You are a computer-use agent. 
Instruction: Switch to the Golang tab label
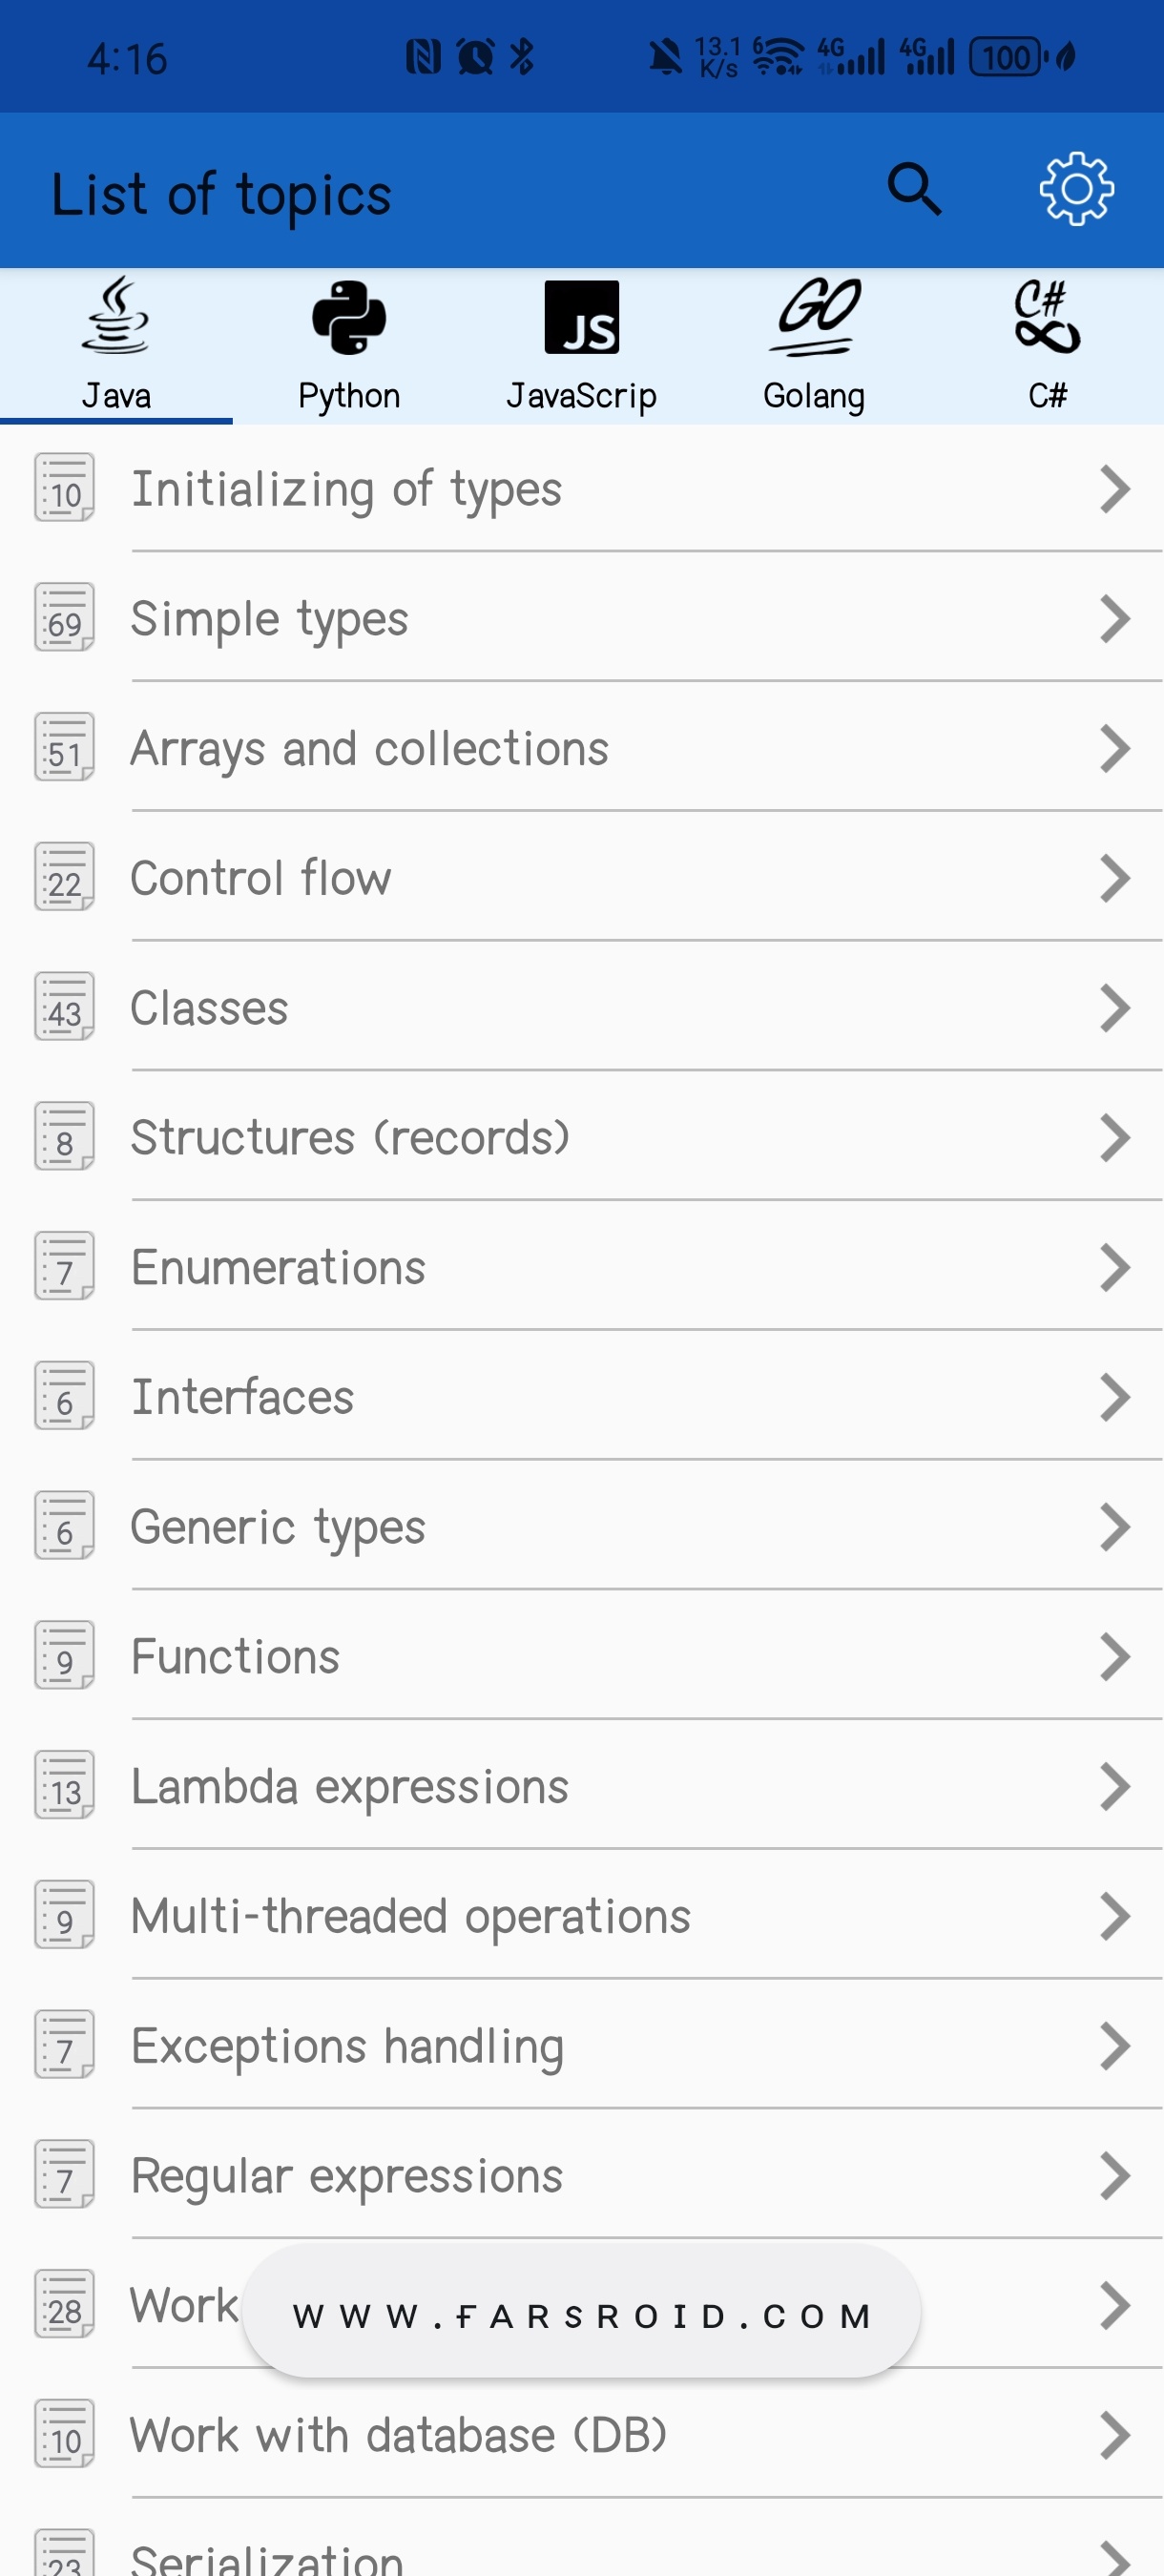click(814, 396)
